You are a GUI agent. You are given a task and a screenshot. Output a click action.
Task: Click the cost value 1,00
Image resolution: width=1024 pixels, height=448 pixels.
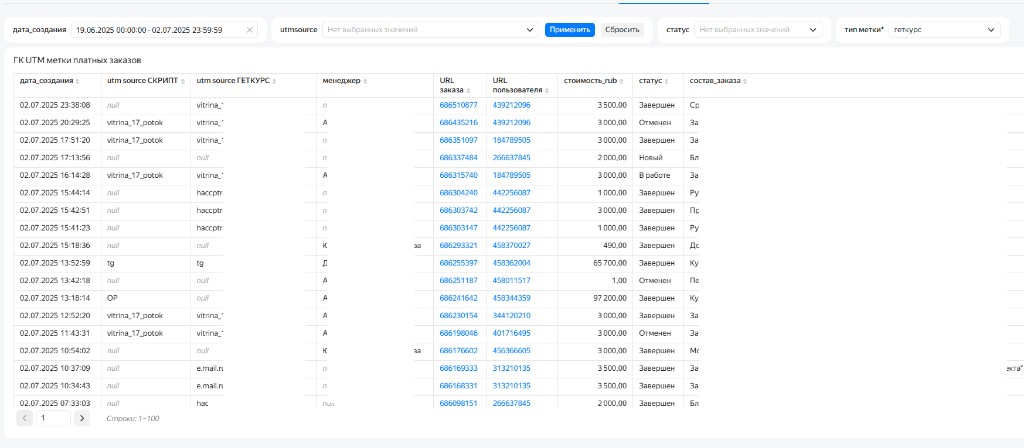(619, 280)
